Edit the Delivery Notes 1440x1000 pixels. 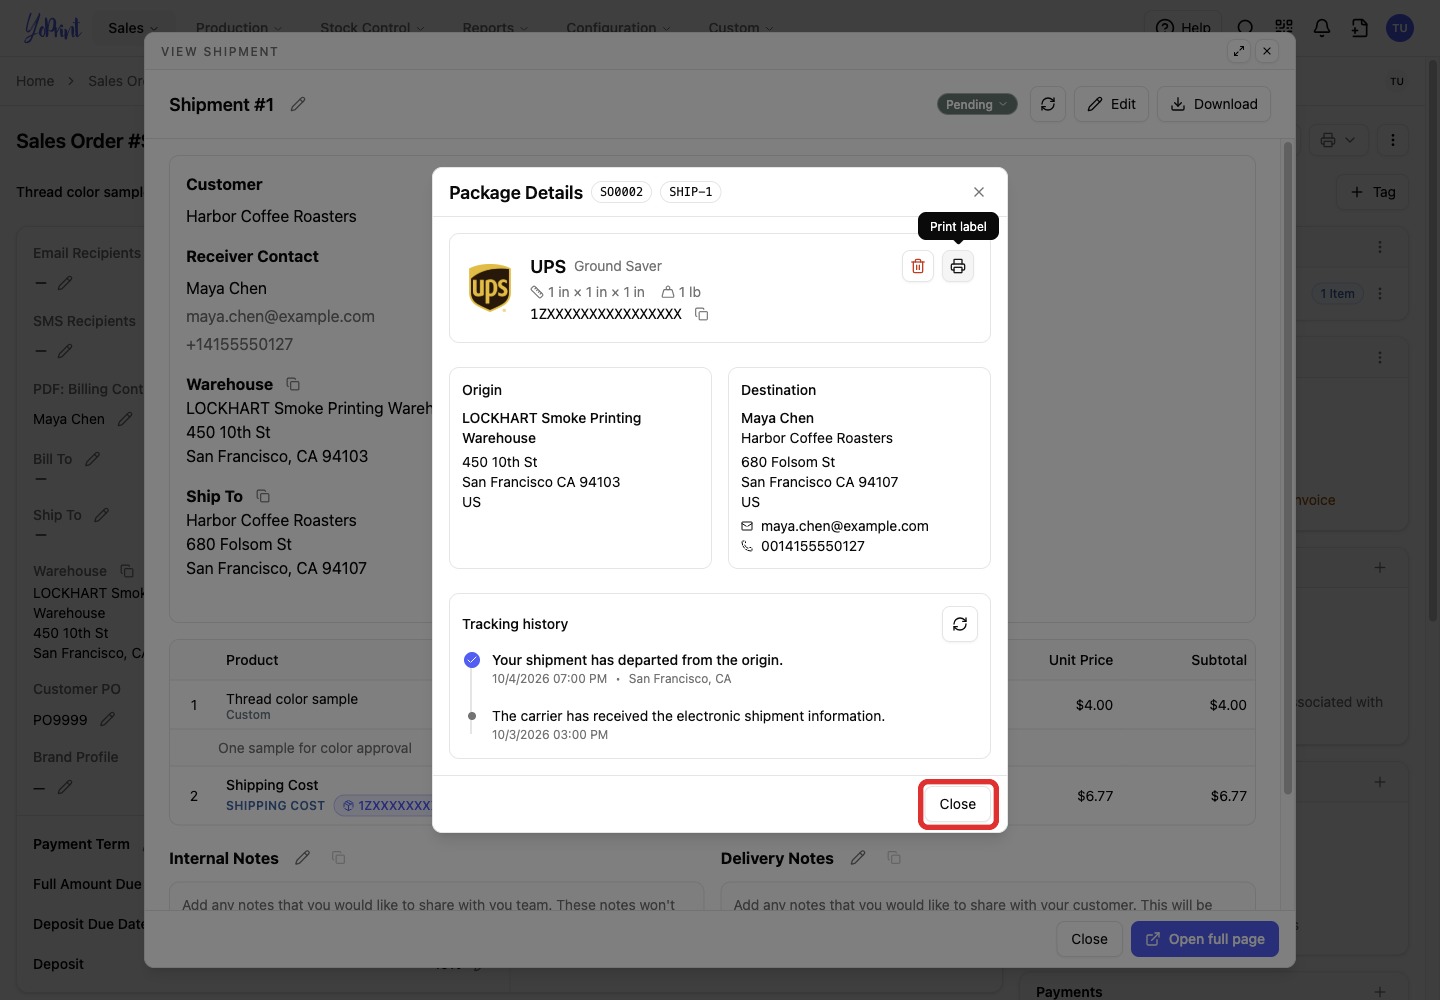coord(858,858)
